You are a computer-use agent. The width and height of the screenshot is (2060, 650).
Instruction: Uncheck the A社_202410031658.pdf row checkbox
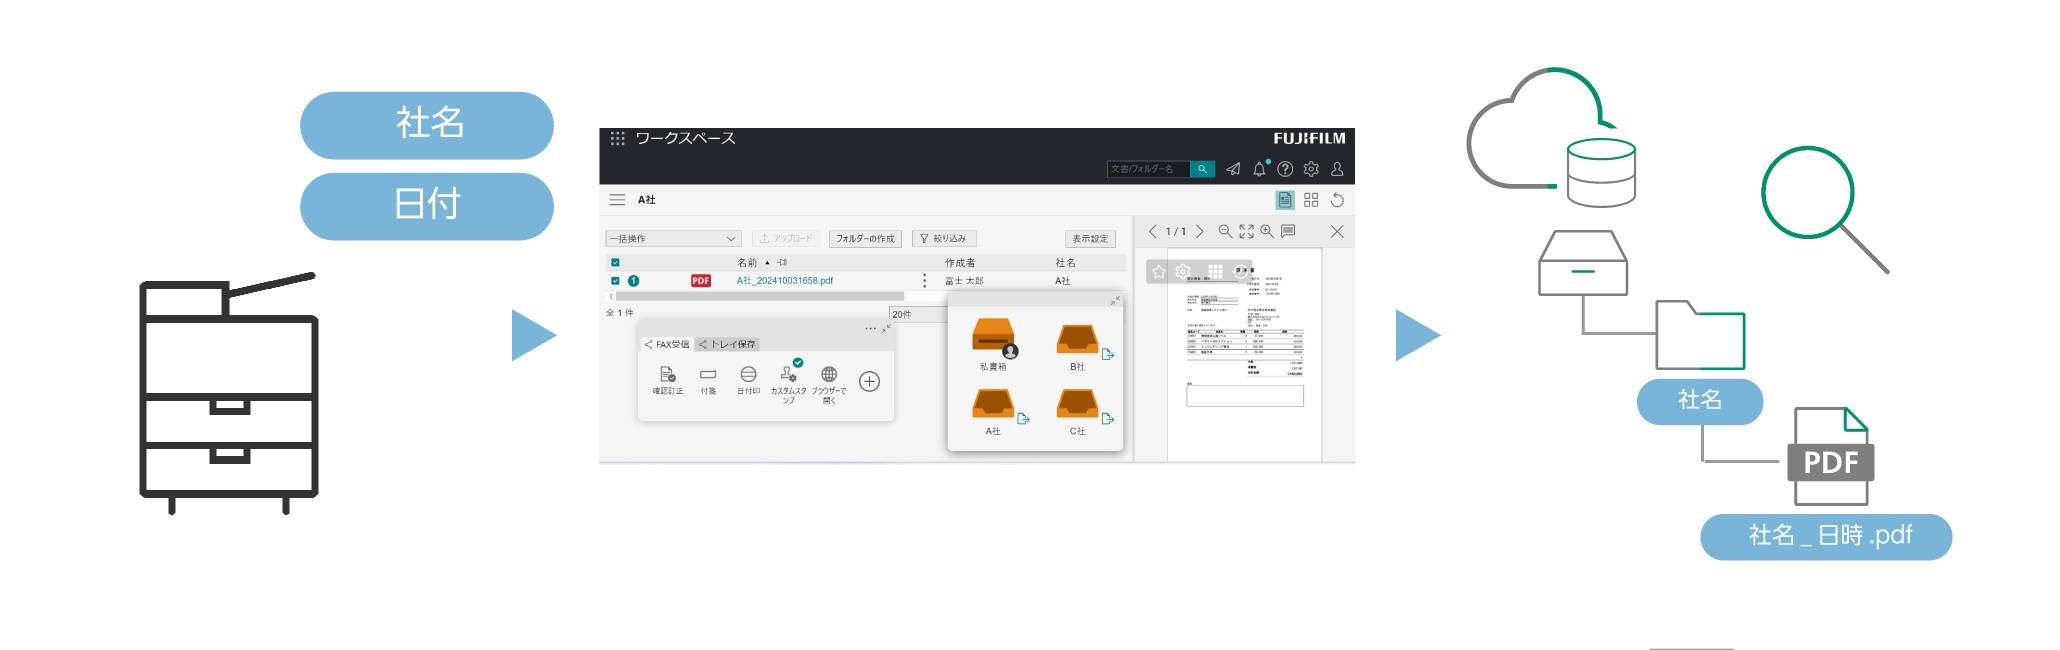pos(615,281)
